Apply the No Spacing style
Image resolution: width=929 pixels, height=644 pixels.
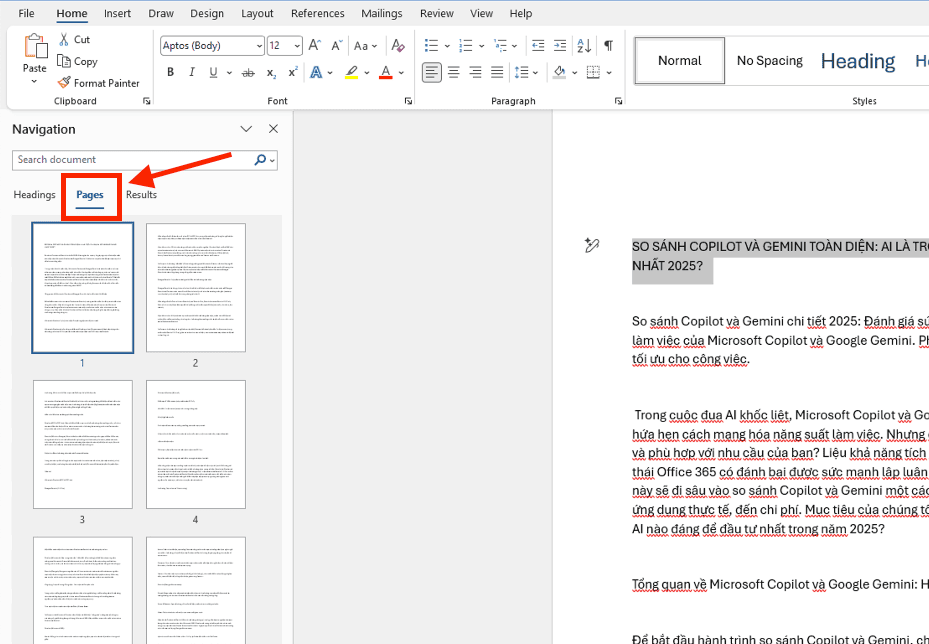[770, 60]
